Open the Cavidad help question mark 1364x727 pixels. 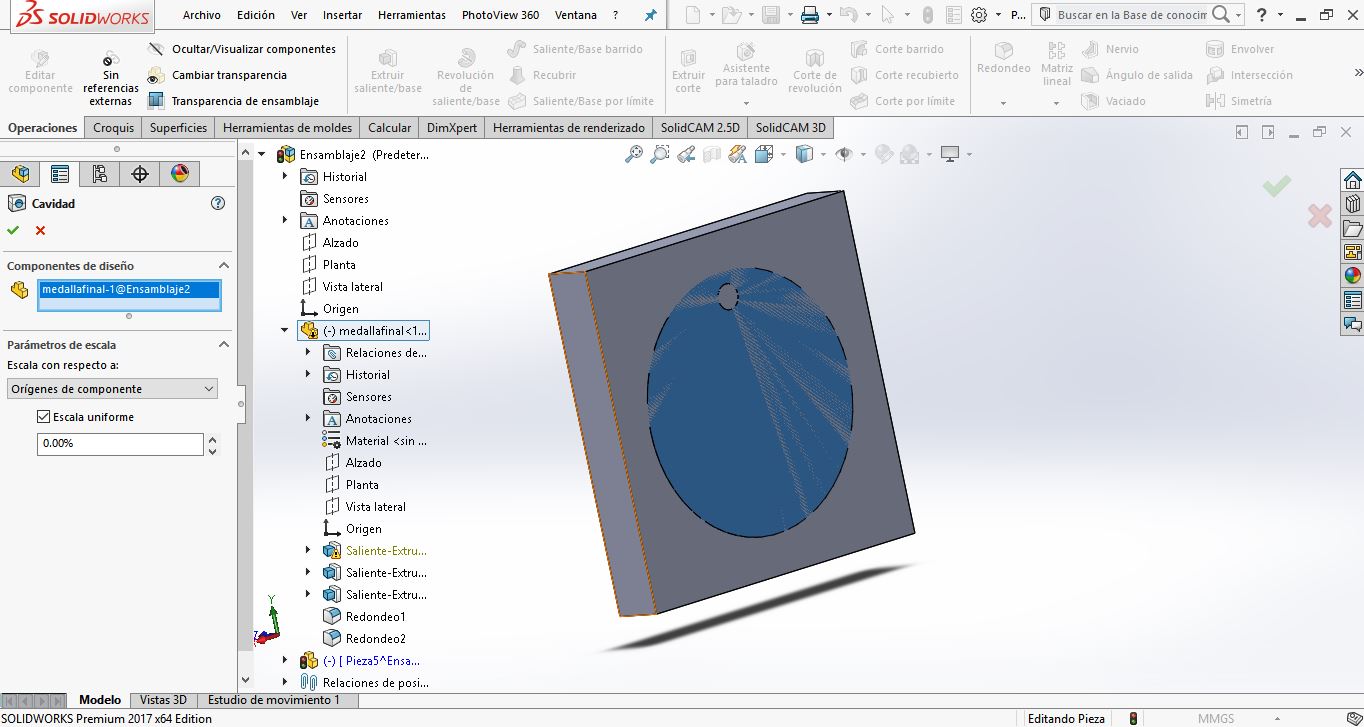click(218, 203)
